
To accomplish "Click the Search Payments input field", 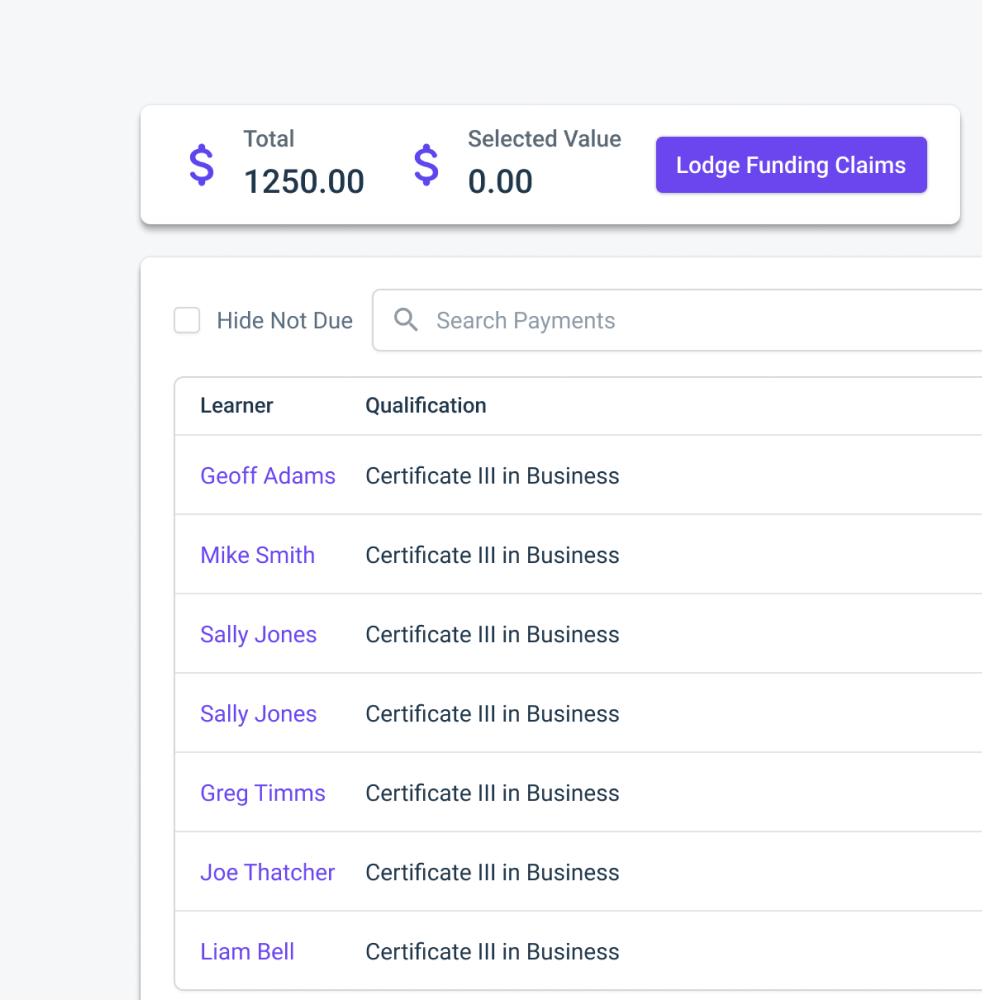I will tap(600, 320).
